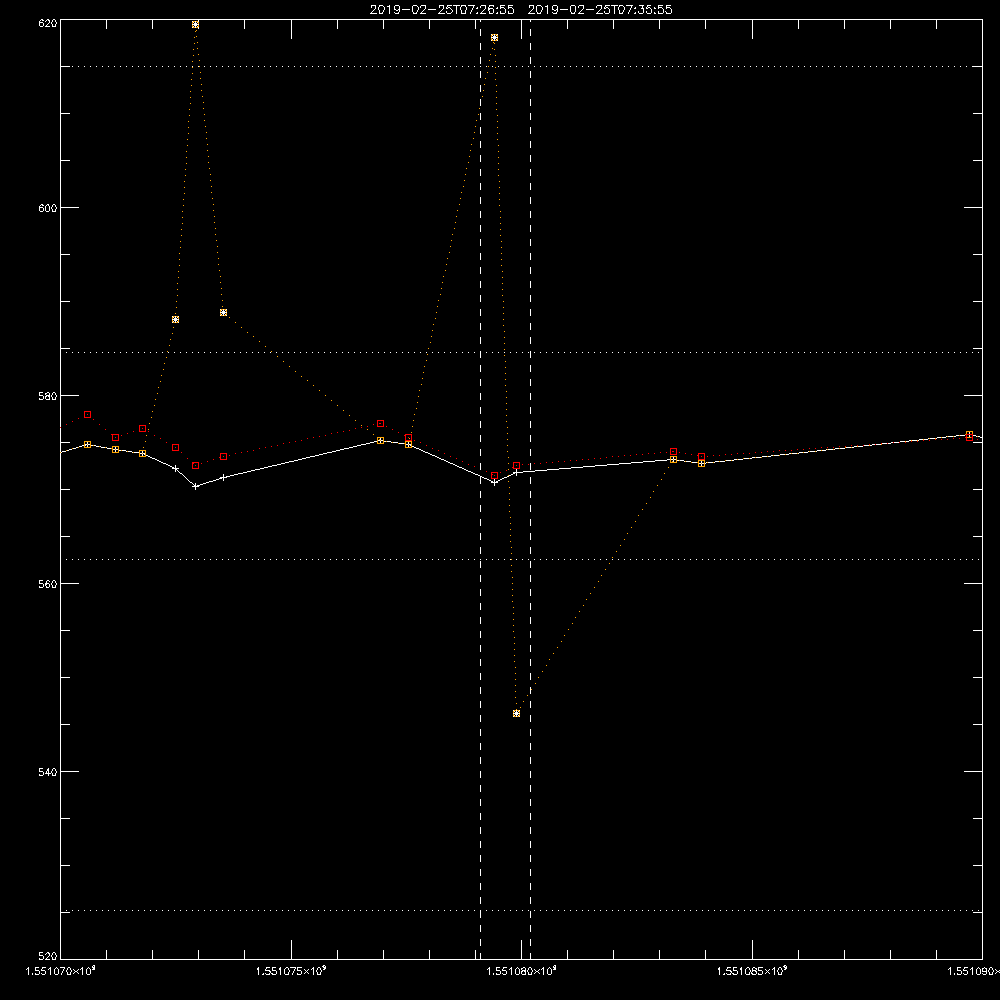Select the orange peak marker near 620

pyautogui.click(x=195, y=25)
